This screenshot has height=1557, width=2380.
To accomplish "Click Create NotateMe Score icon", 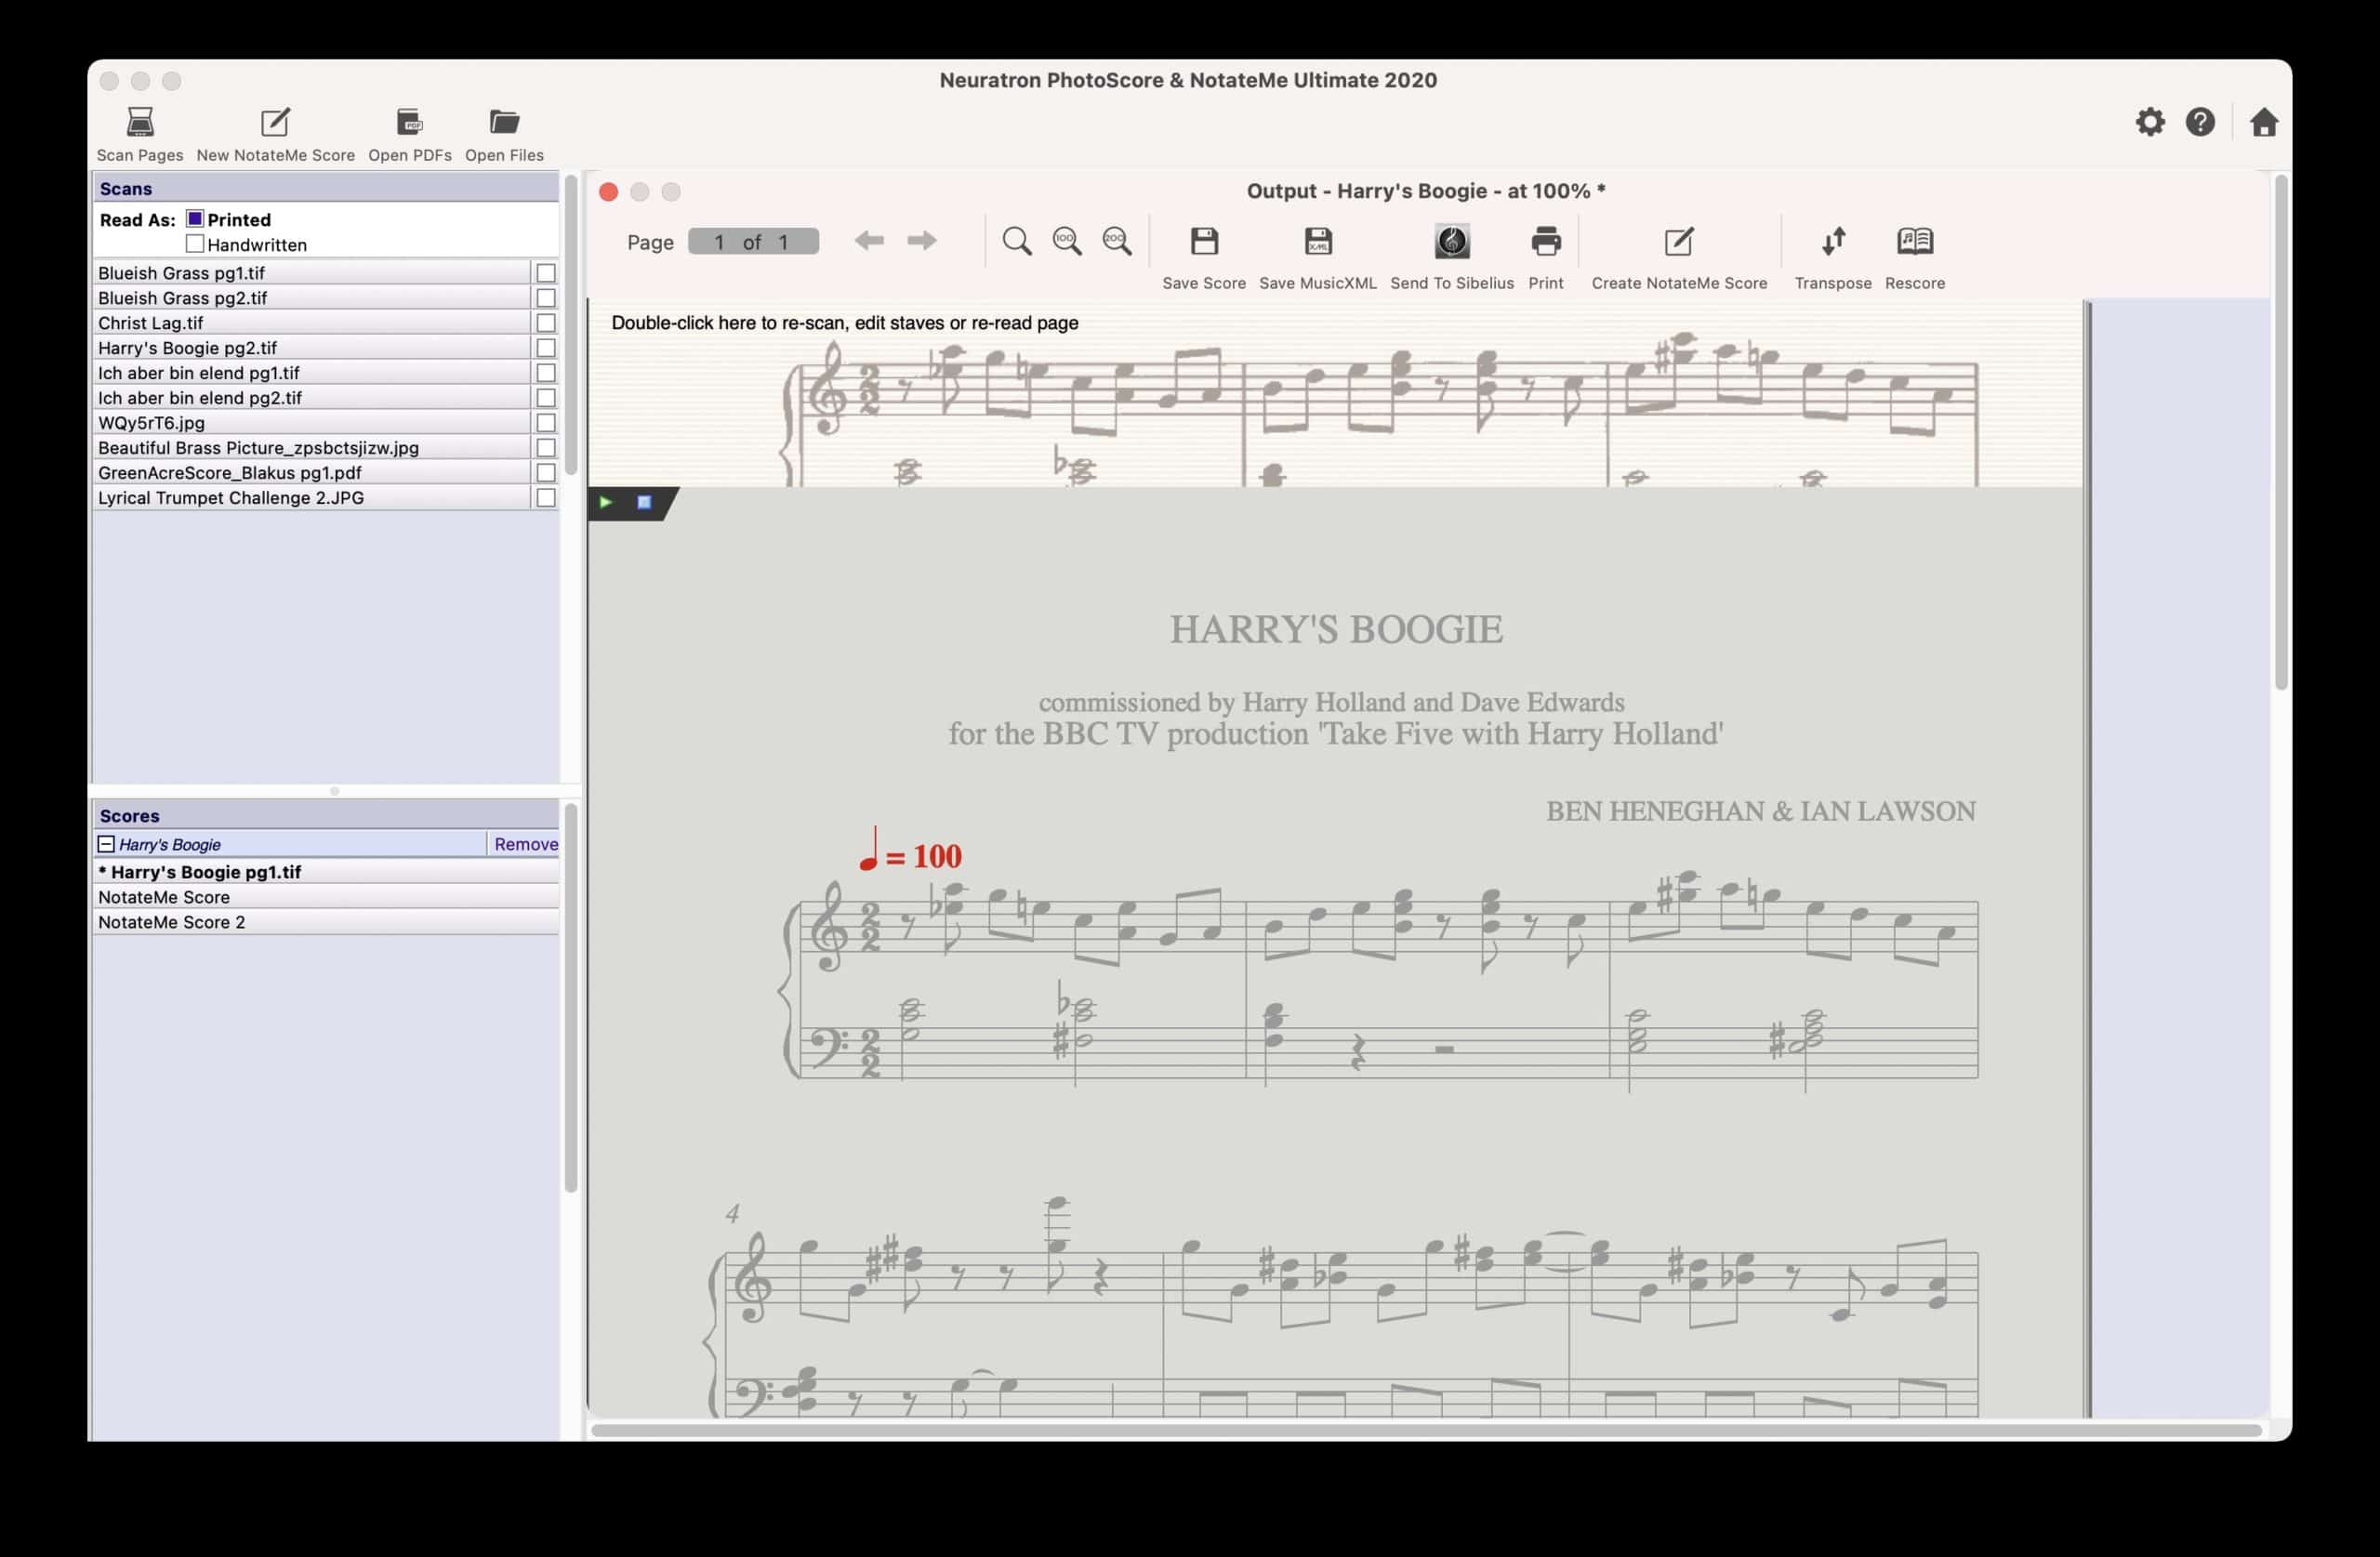I will pyautogui.click(x=1679, y=257).
